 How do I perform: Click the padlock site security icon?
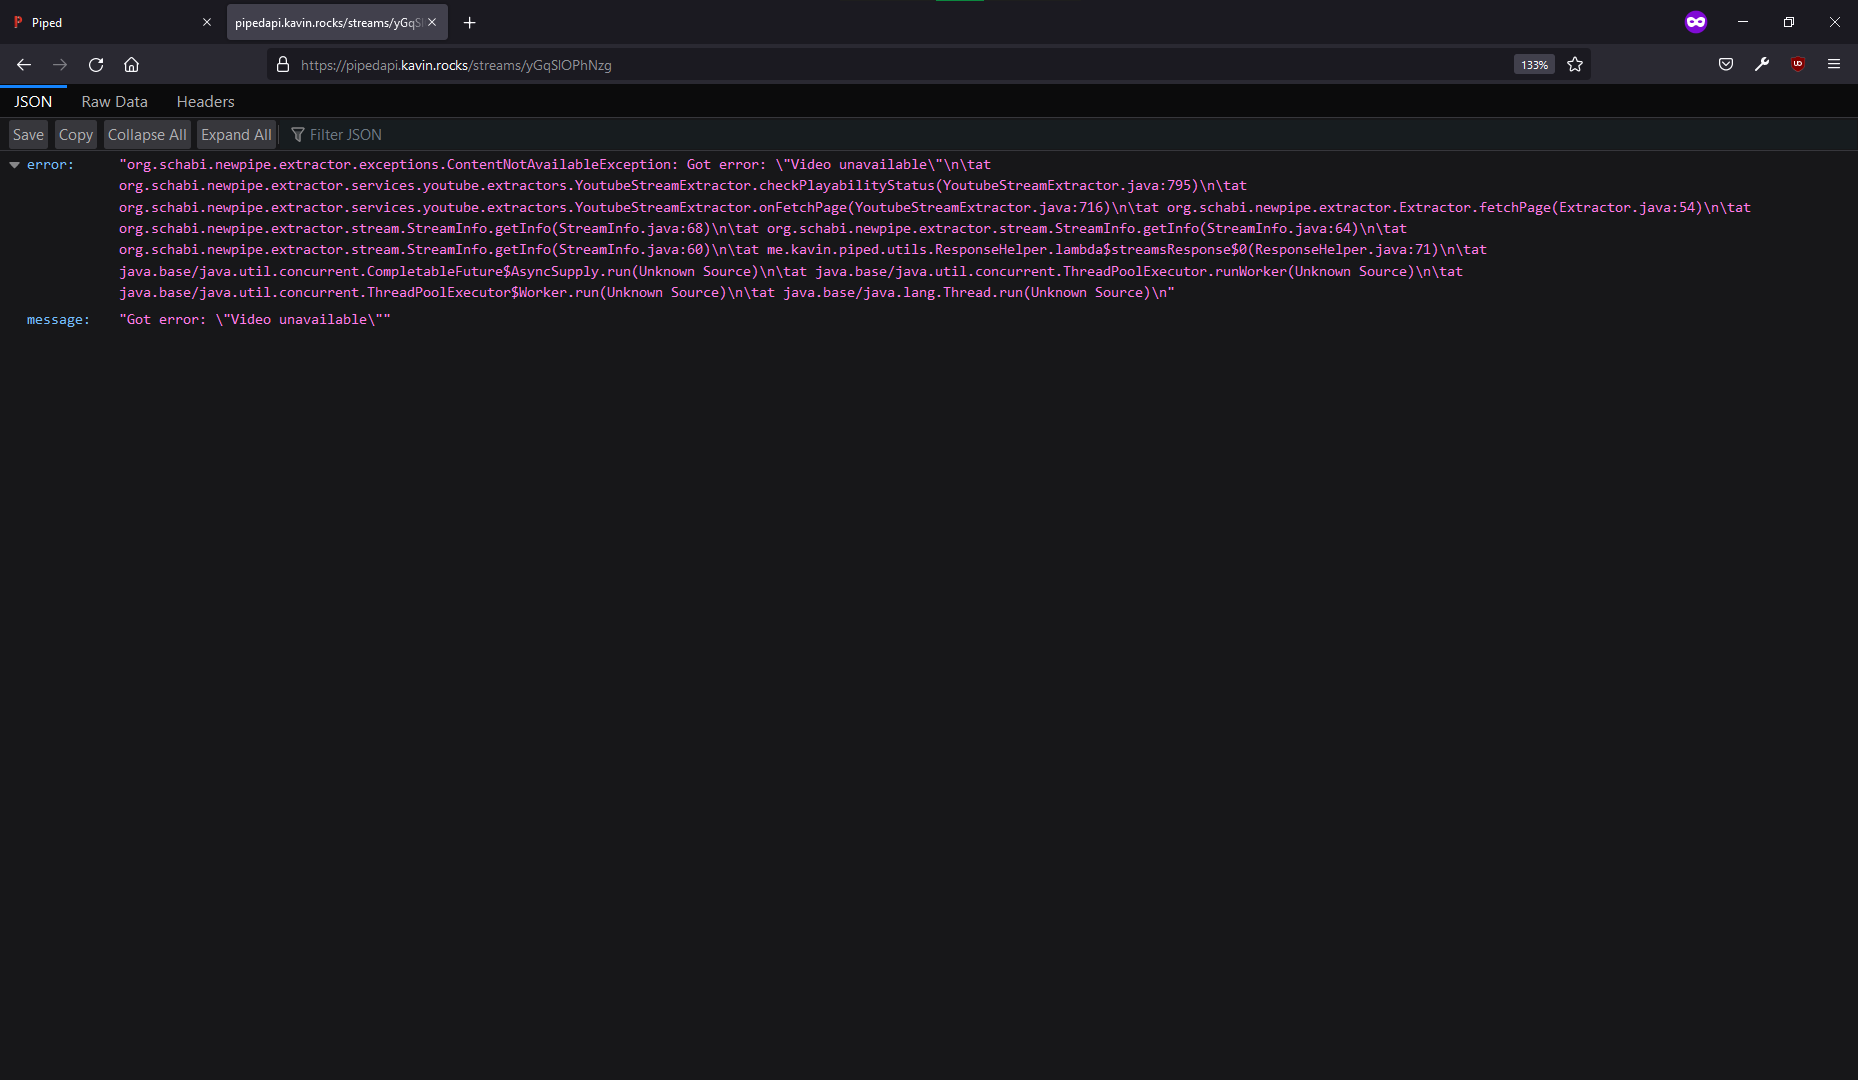283,64
